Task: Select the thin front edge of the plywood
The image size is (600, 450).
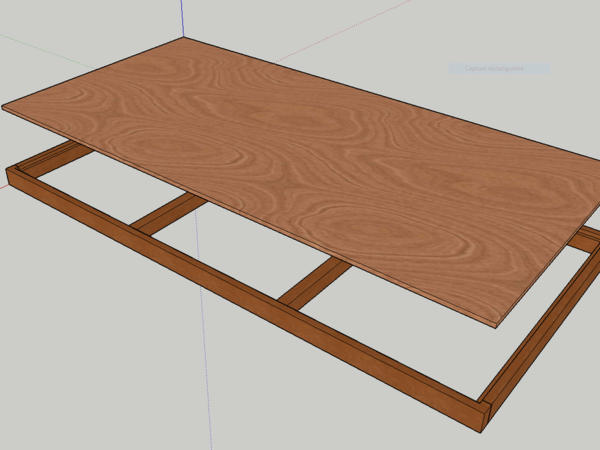Action: 250,217
